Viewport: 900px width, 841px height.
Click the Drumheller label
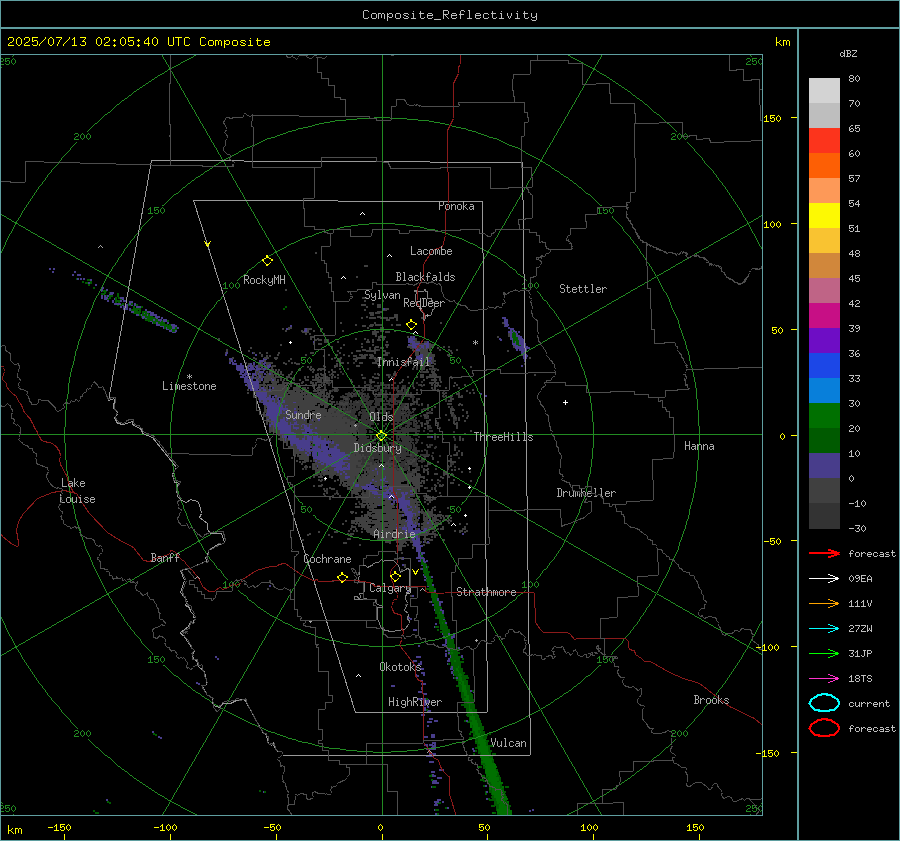pos(586,493)
